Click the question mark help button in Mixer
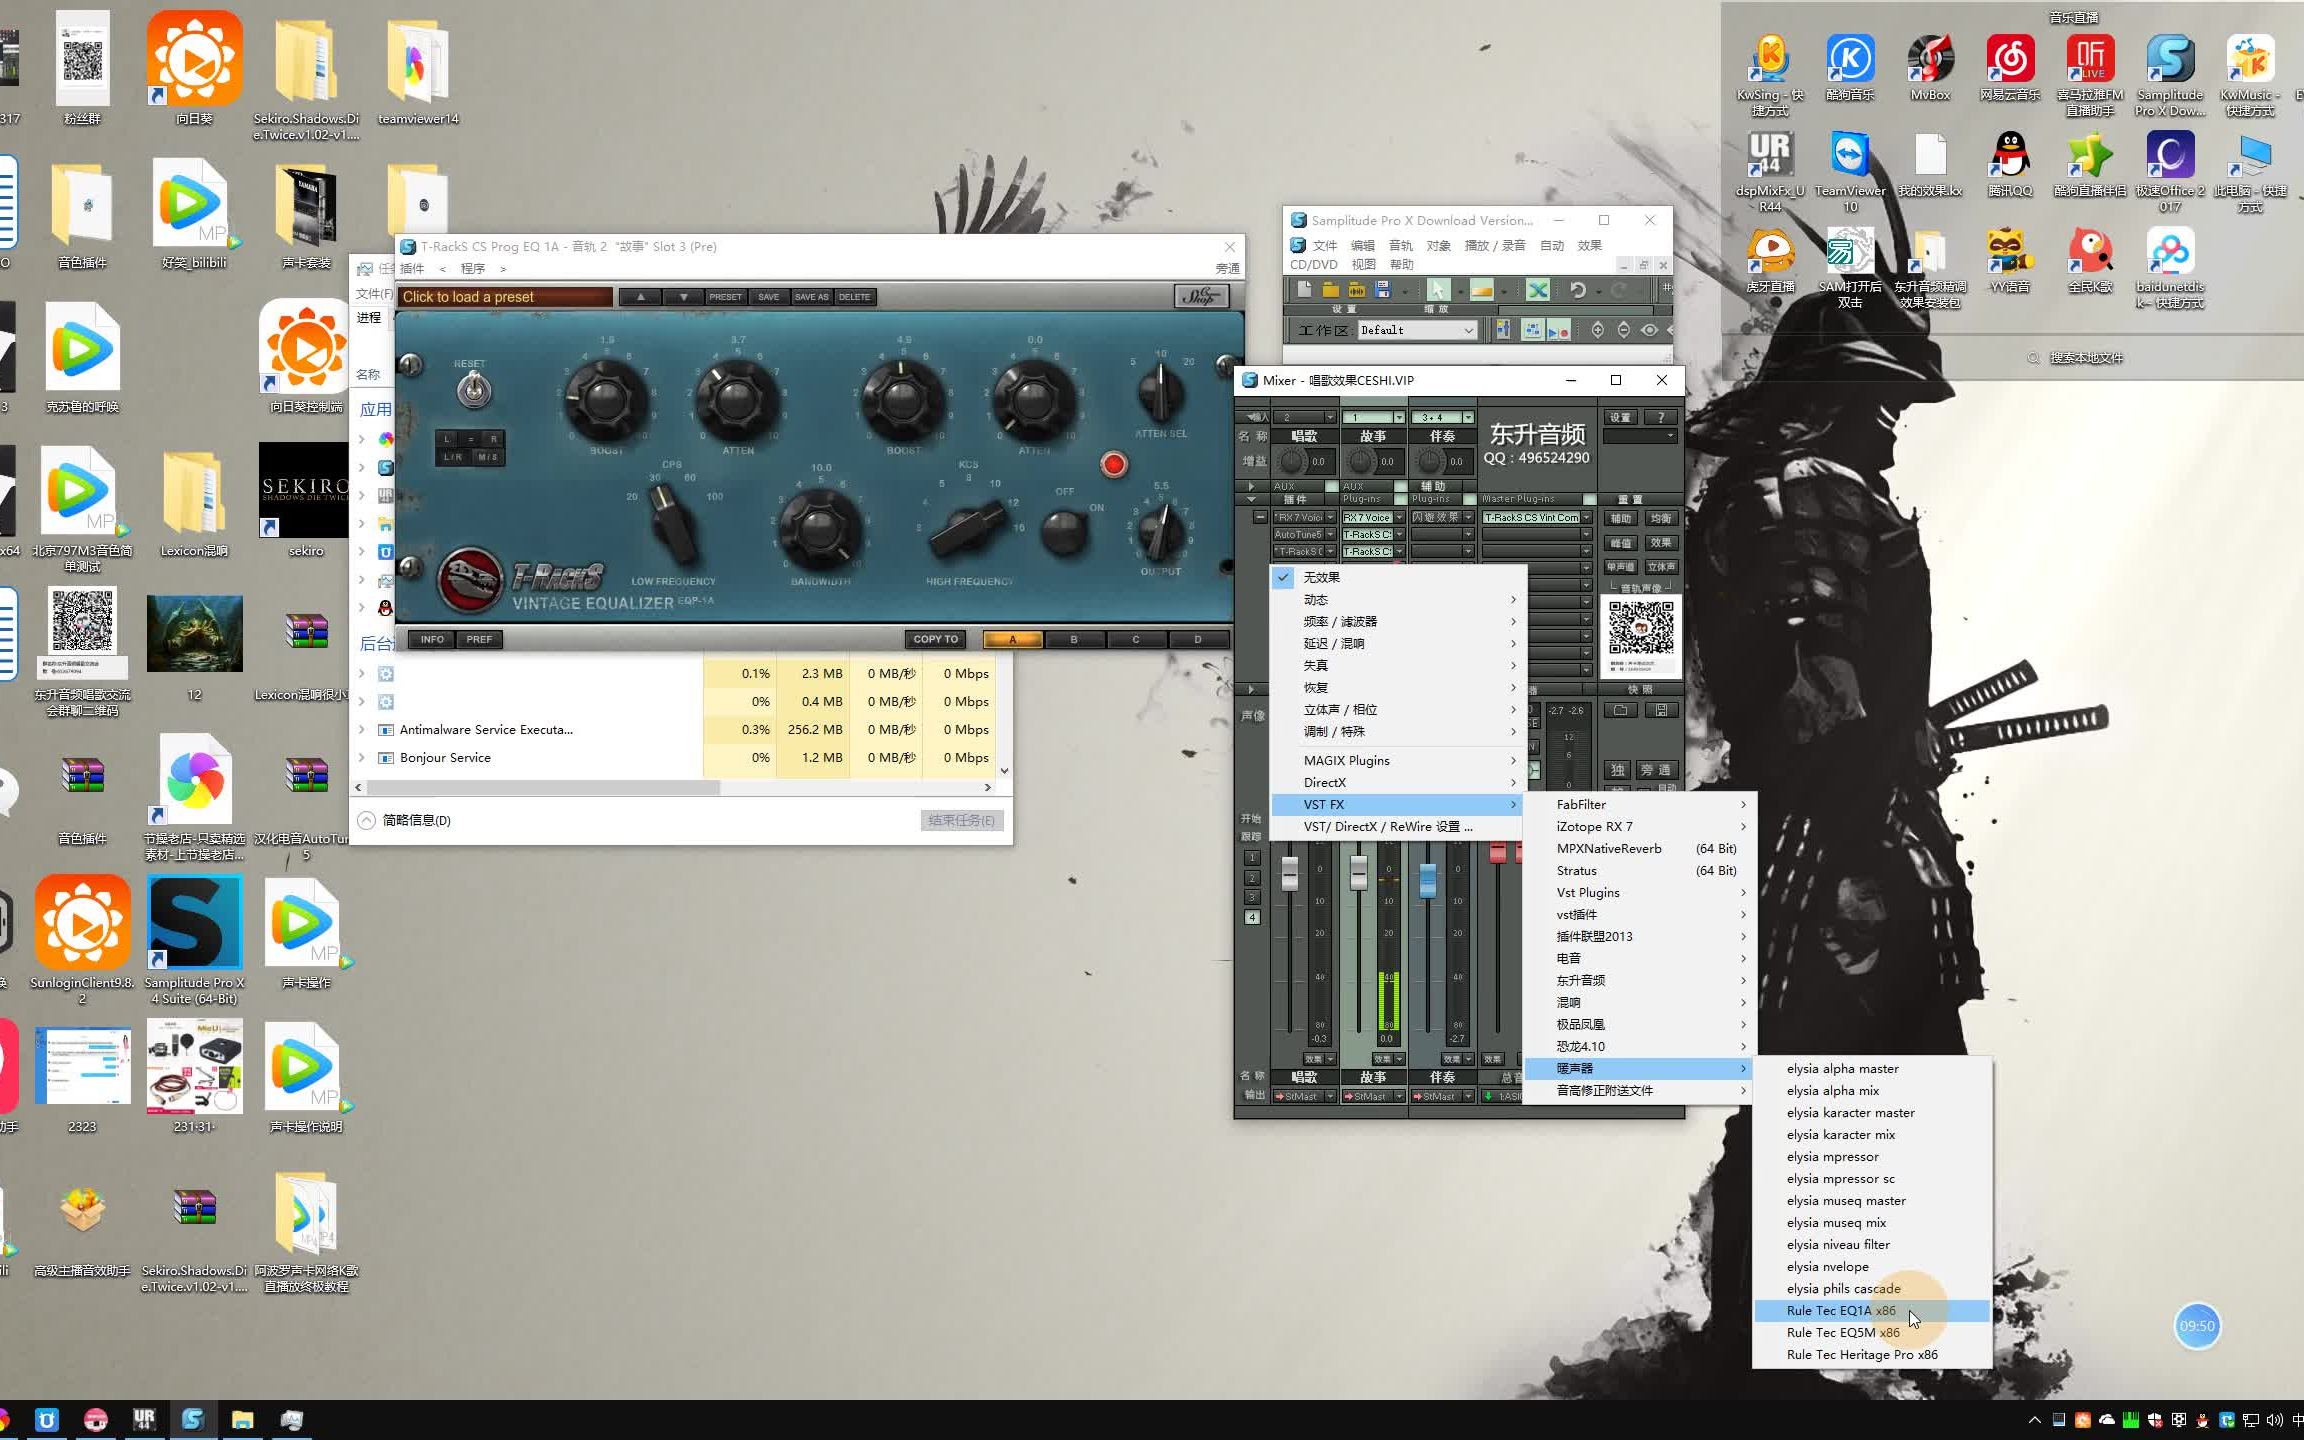The image size is (2304, 1440). 1661,417
